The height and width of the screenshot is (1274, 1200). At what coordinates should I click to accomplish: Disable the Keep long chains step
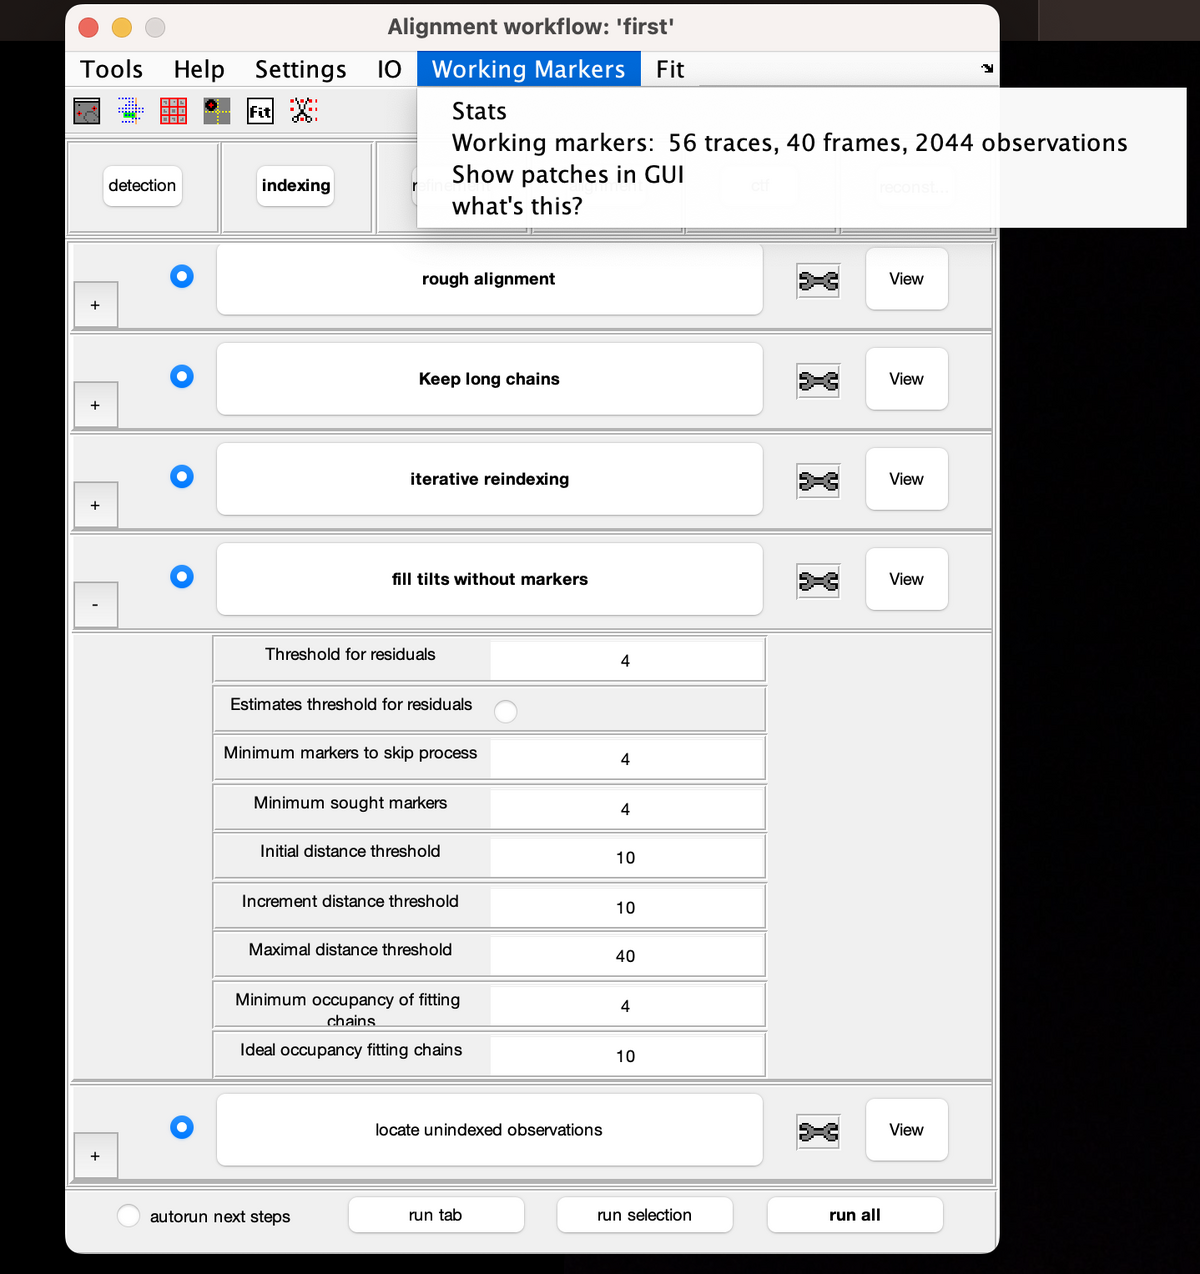coord(181,376)
